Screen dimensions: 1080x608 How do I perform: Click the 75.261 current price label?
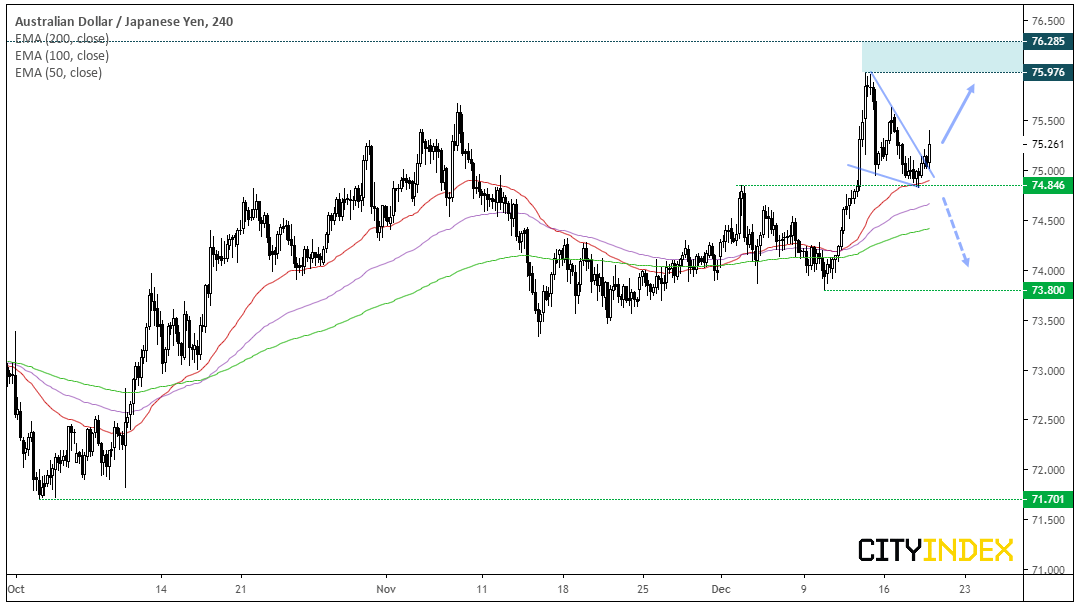click(x=1048, y=144)
